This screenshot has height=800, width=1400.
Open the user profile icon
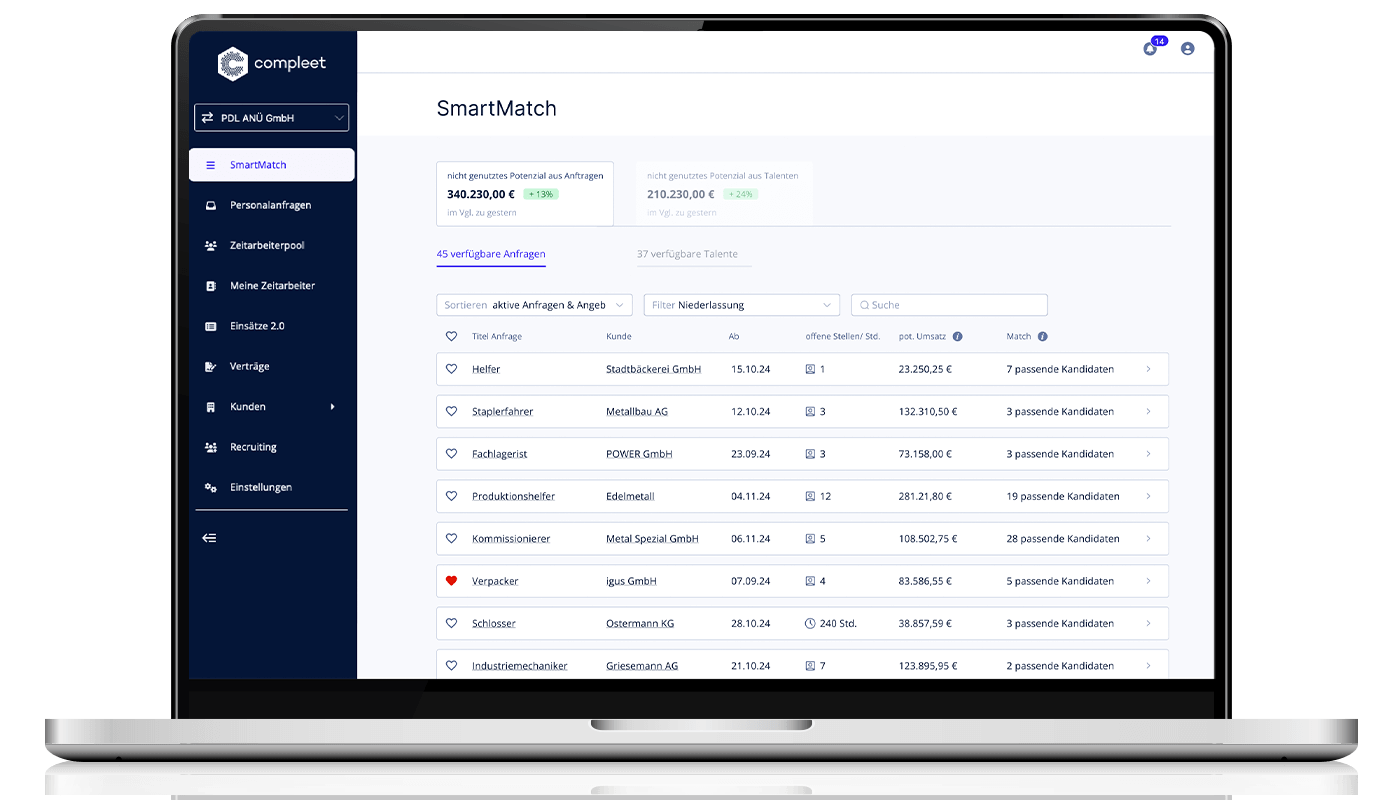click(1187, 48)
